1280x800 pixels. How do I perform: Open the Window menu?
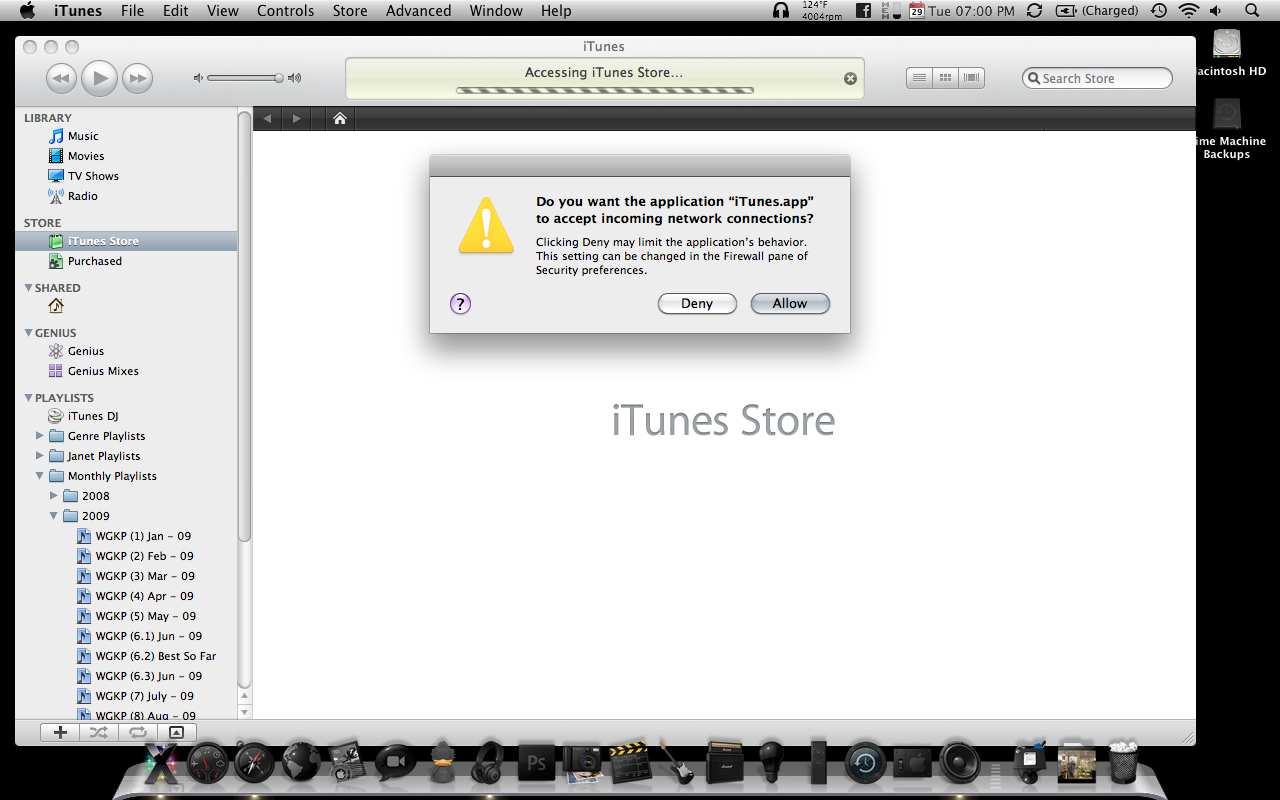point(496,11)
